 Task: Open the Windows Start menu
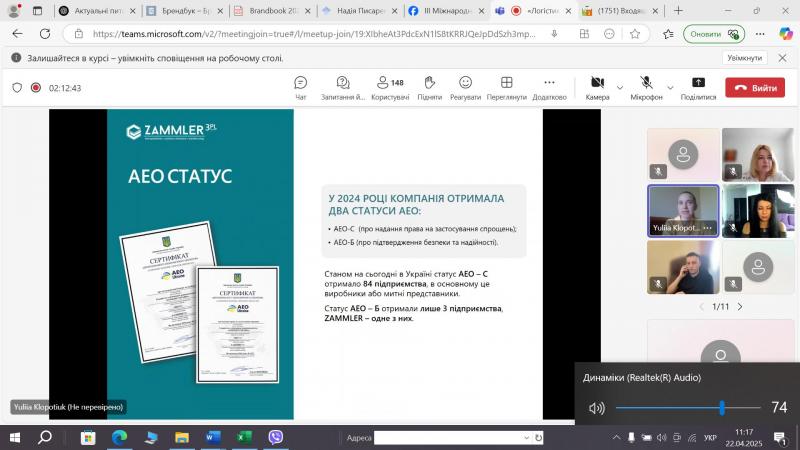15,438
